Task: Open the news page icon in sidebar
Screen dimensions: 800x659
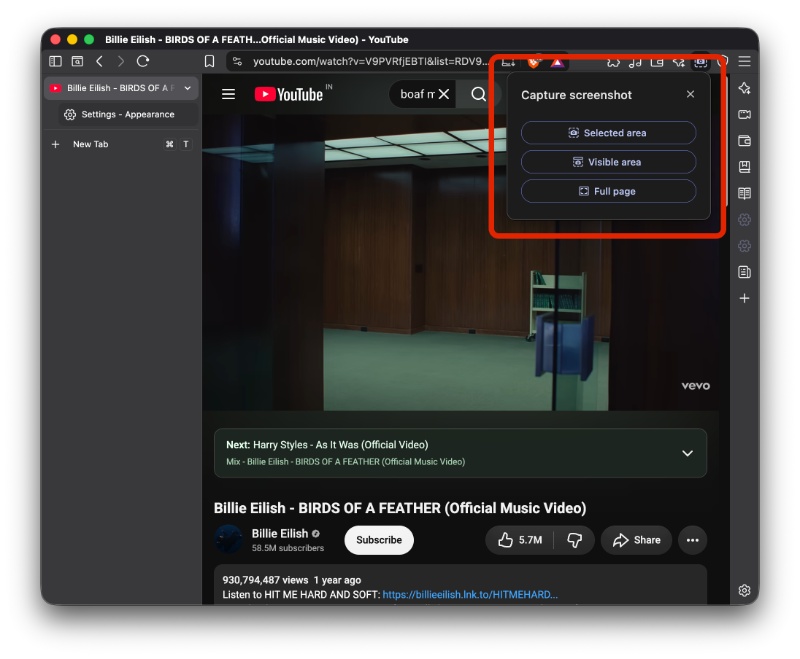Action: pyautogui.click(x=744, y=272)
